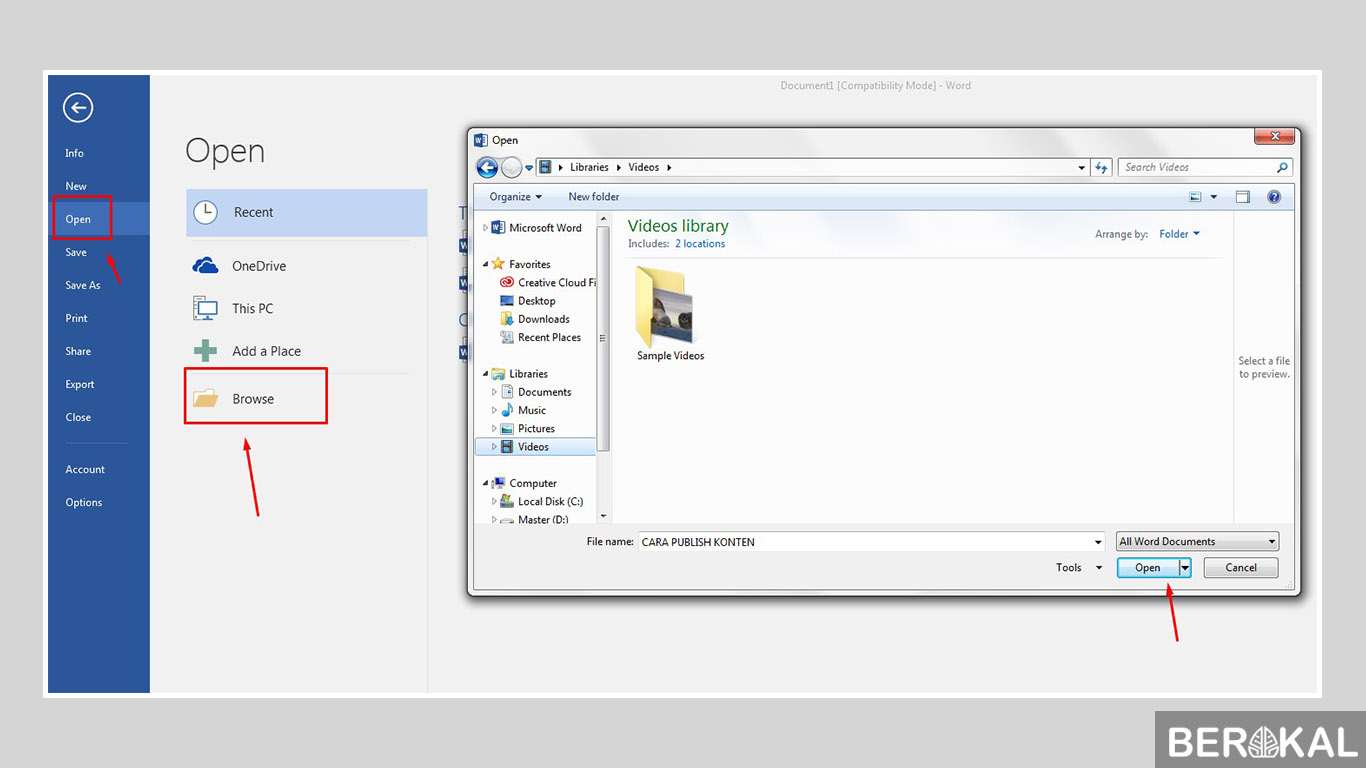Open the Arrange by Folder dropdown
The image size is (1366, 768).
[1179, 234]
